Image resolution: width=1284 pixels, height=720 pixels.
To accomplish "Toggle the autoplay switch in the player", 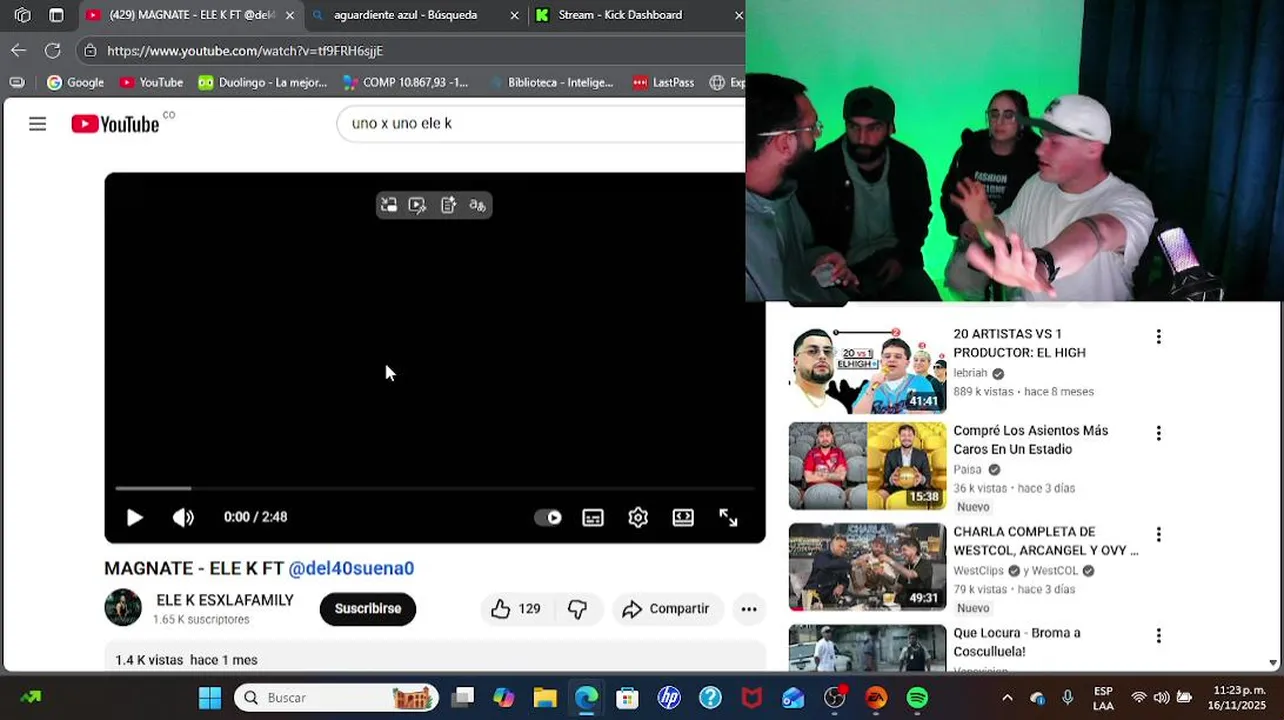I will pyautogui.click(x=548, y=517).
